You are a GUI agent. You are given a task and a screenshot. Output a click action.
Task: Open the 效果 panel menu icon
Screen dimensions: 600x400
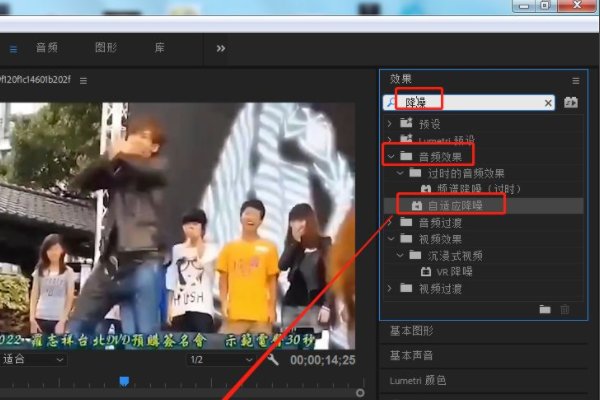tap(576, 81)
